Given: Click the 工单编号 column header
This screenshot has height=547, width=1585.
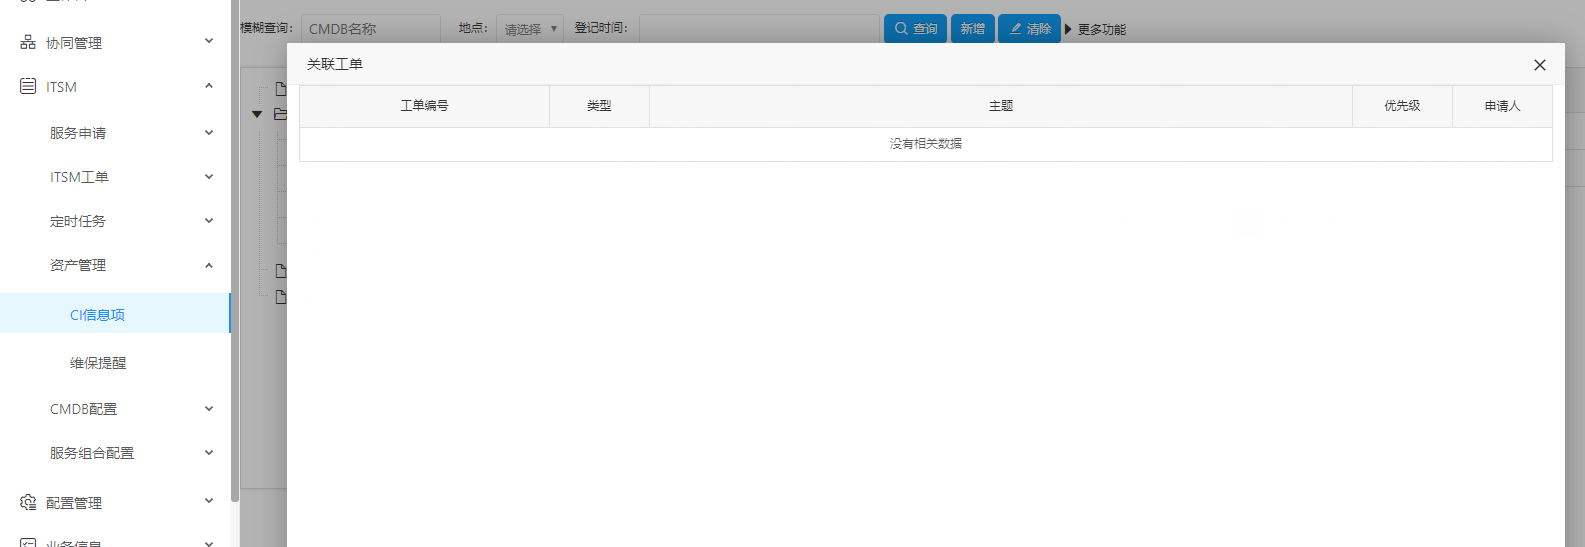Looking at the screenshot, I should [x=424, y=106].
